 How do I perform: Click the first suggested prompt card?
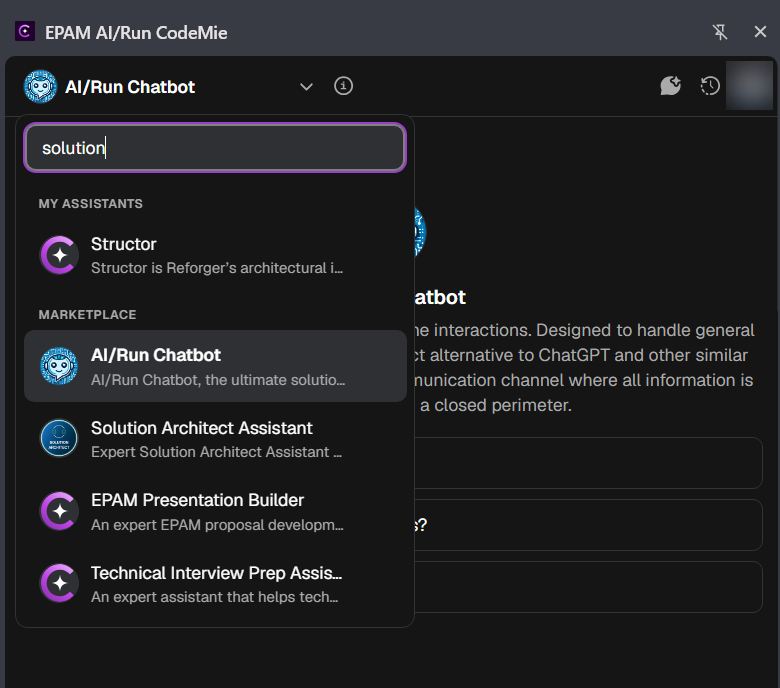point(588,463)
